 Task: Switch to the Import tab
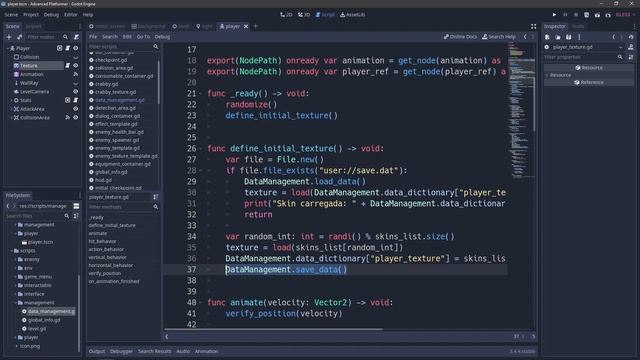(33, 26)
